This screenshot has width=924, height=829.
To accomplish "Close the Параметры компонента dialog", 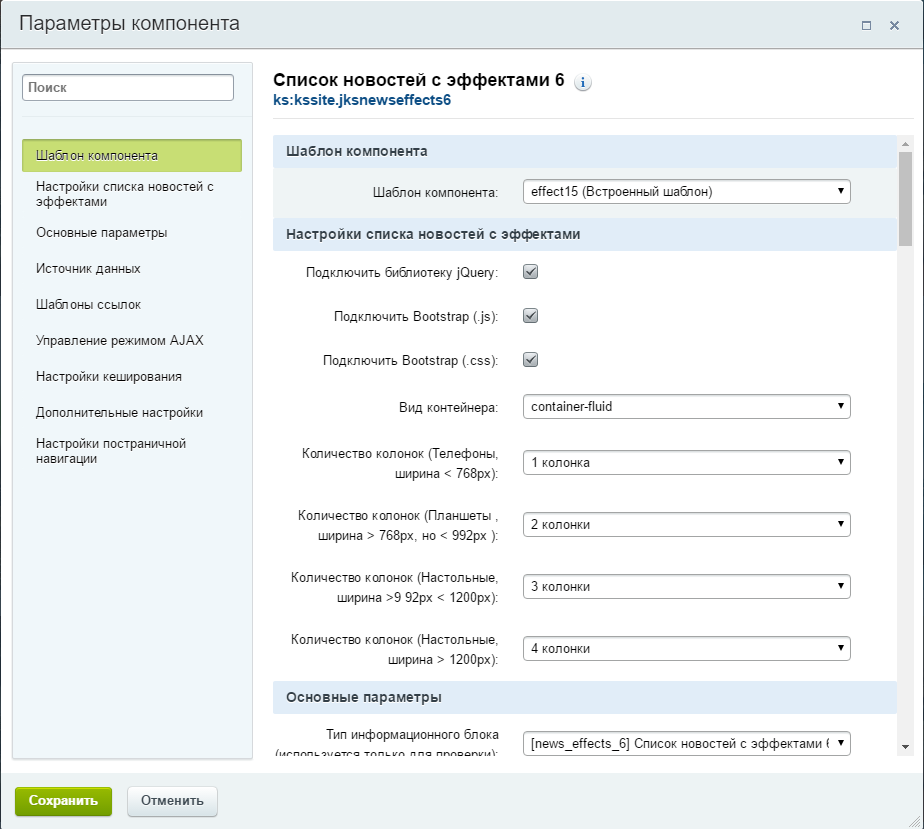I will [x=894, y=25].
